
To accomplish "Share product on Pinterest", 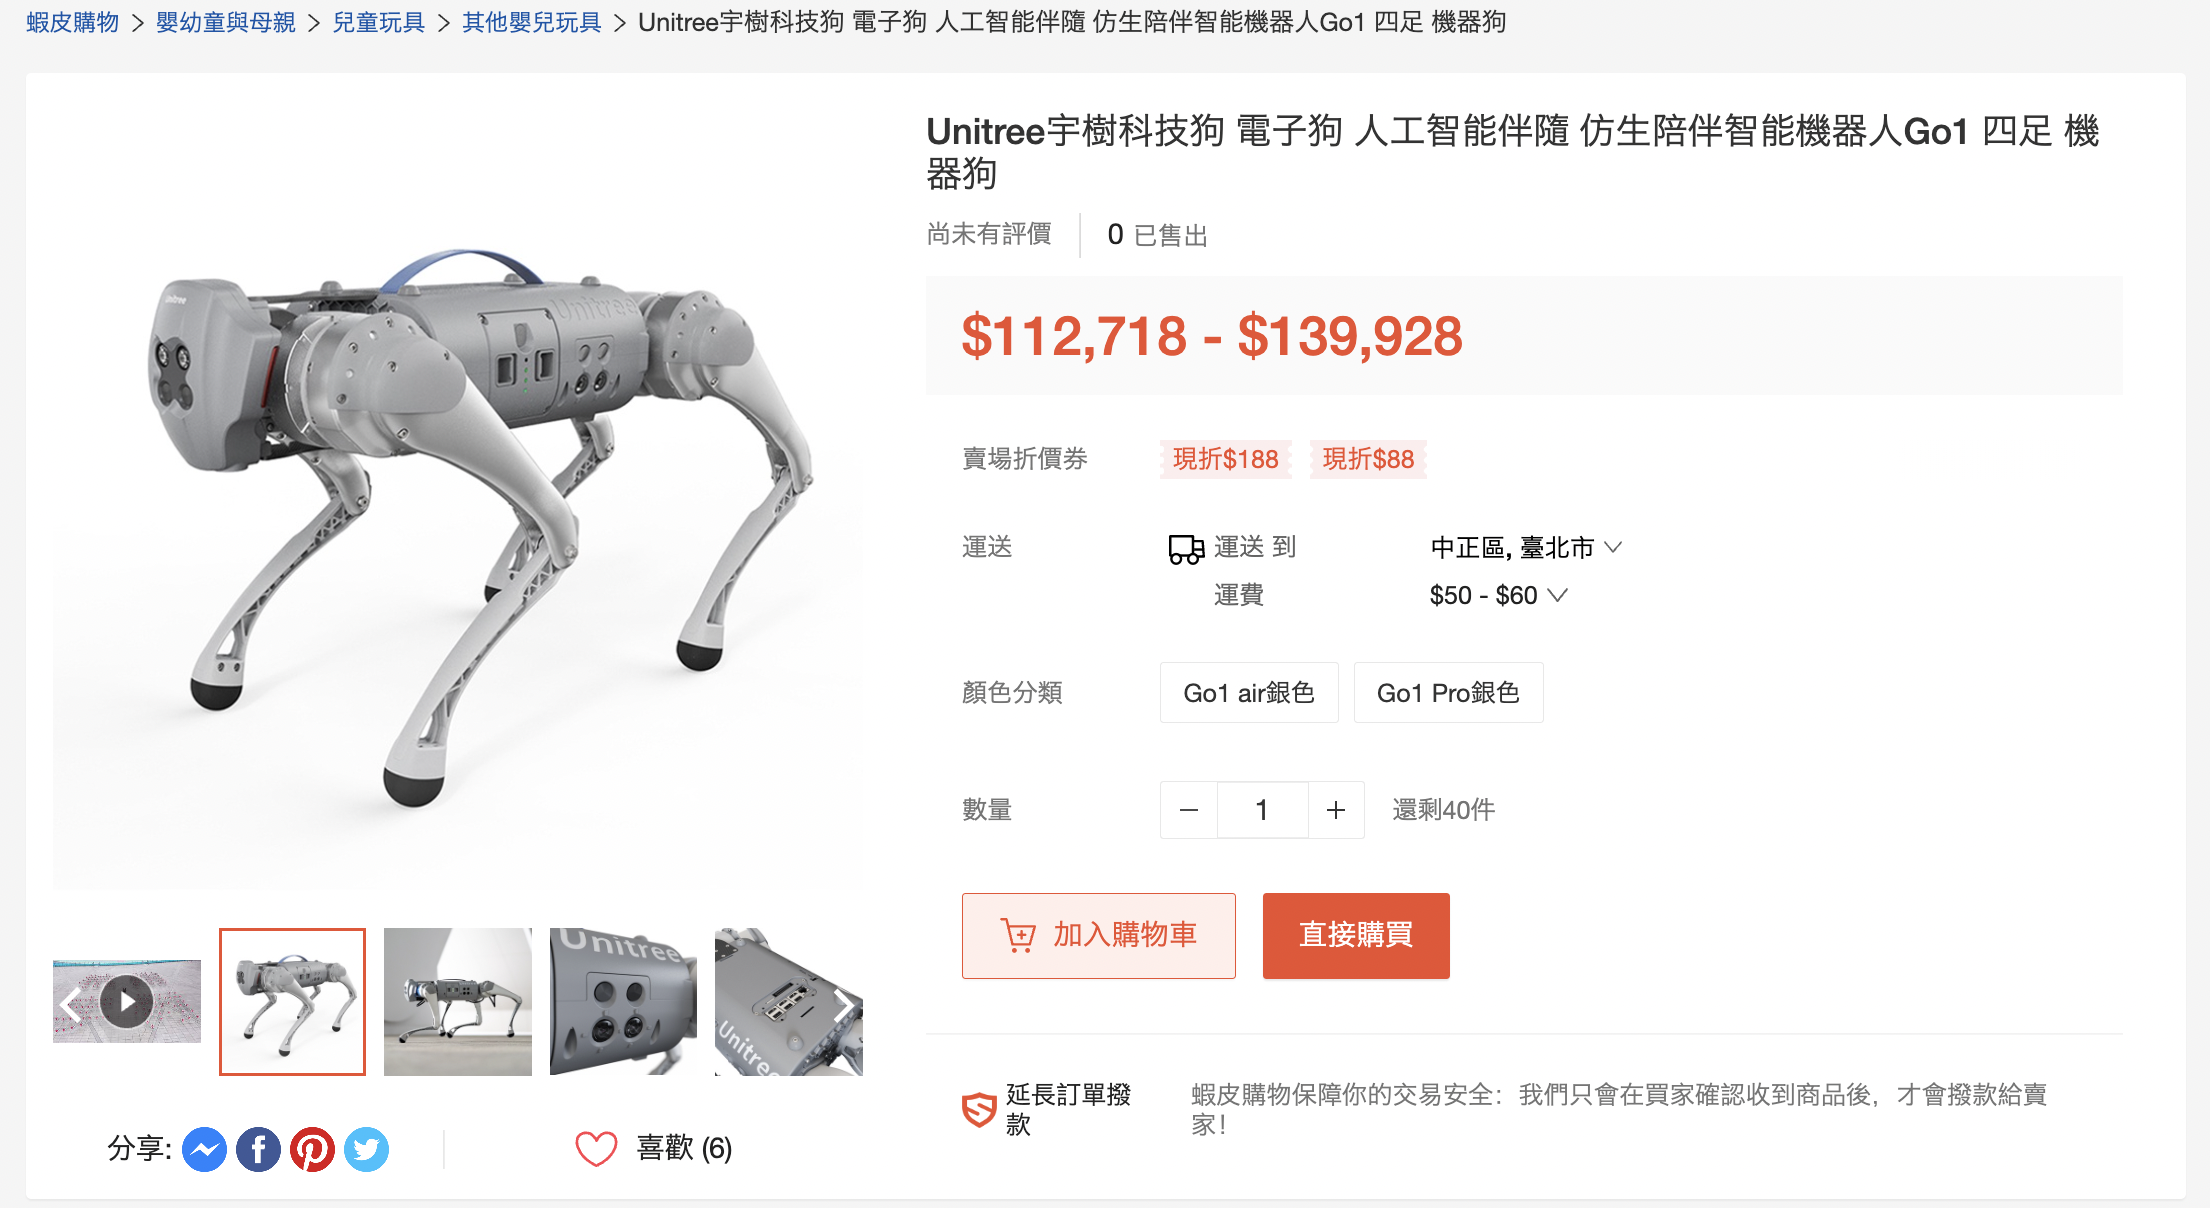I will [312, 1150].
